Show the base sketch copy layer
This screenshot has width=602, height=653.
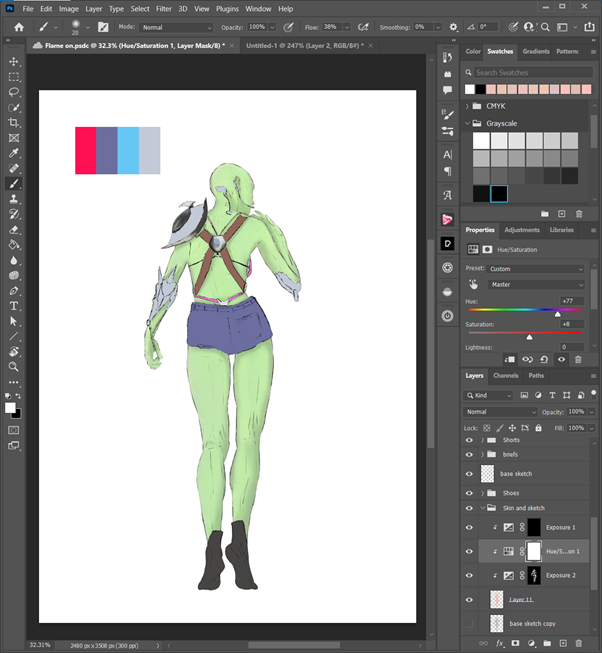pyautogui.click(x=469, y=623)
